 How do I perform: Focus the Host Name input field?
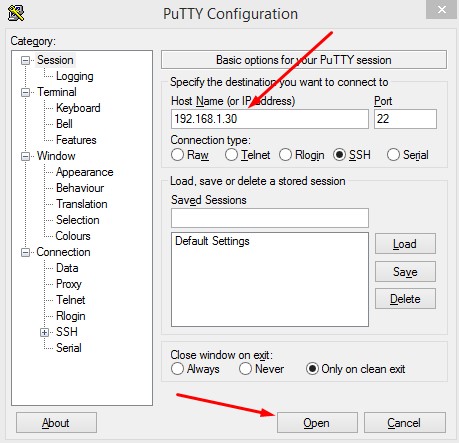270,119
